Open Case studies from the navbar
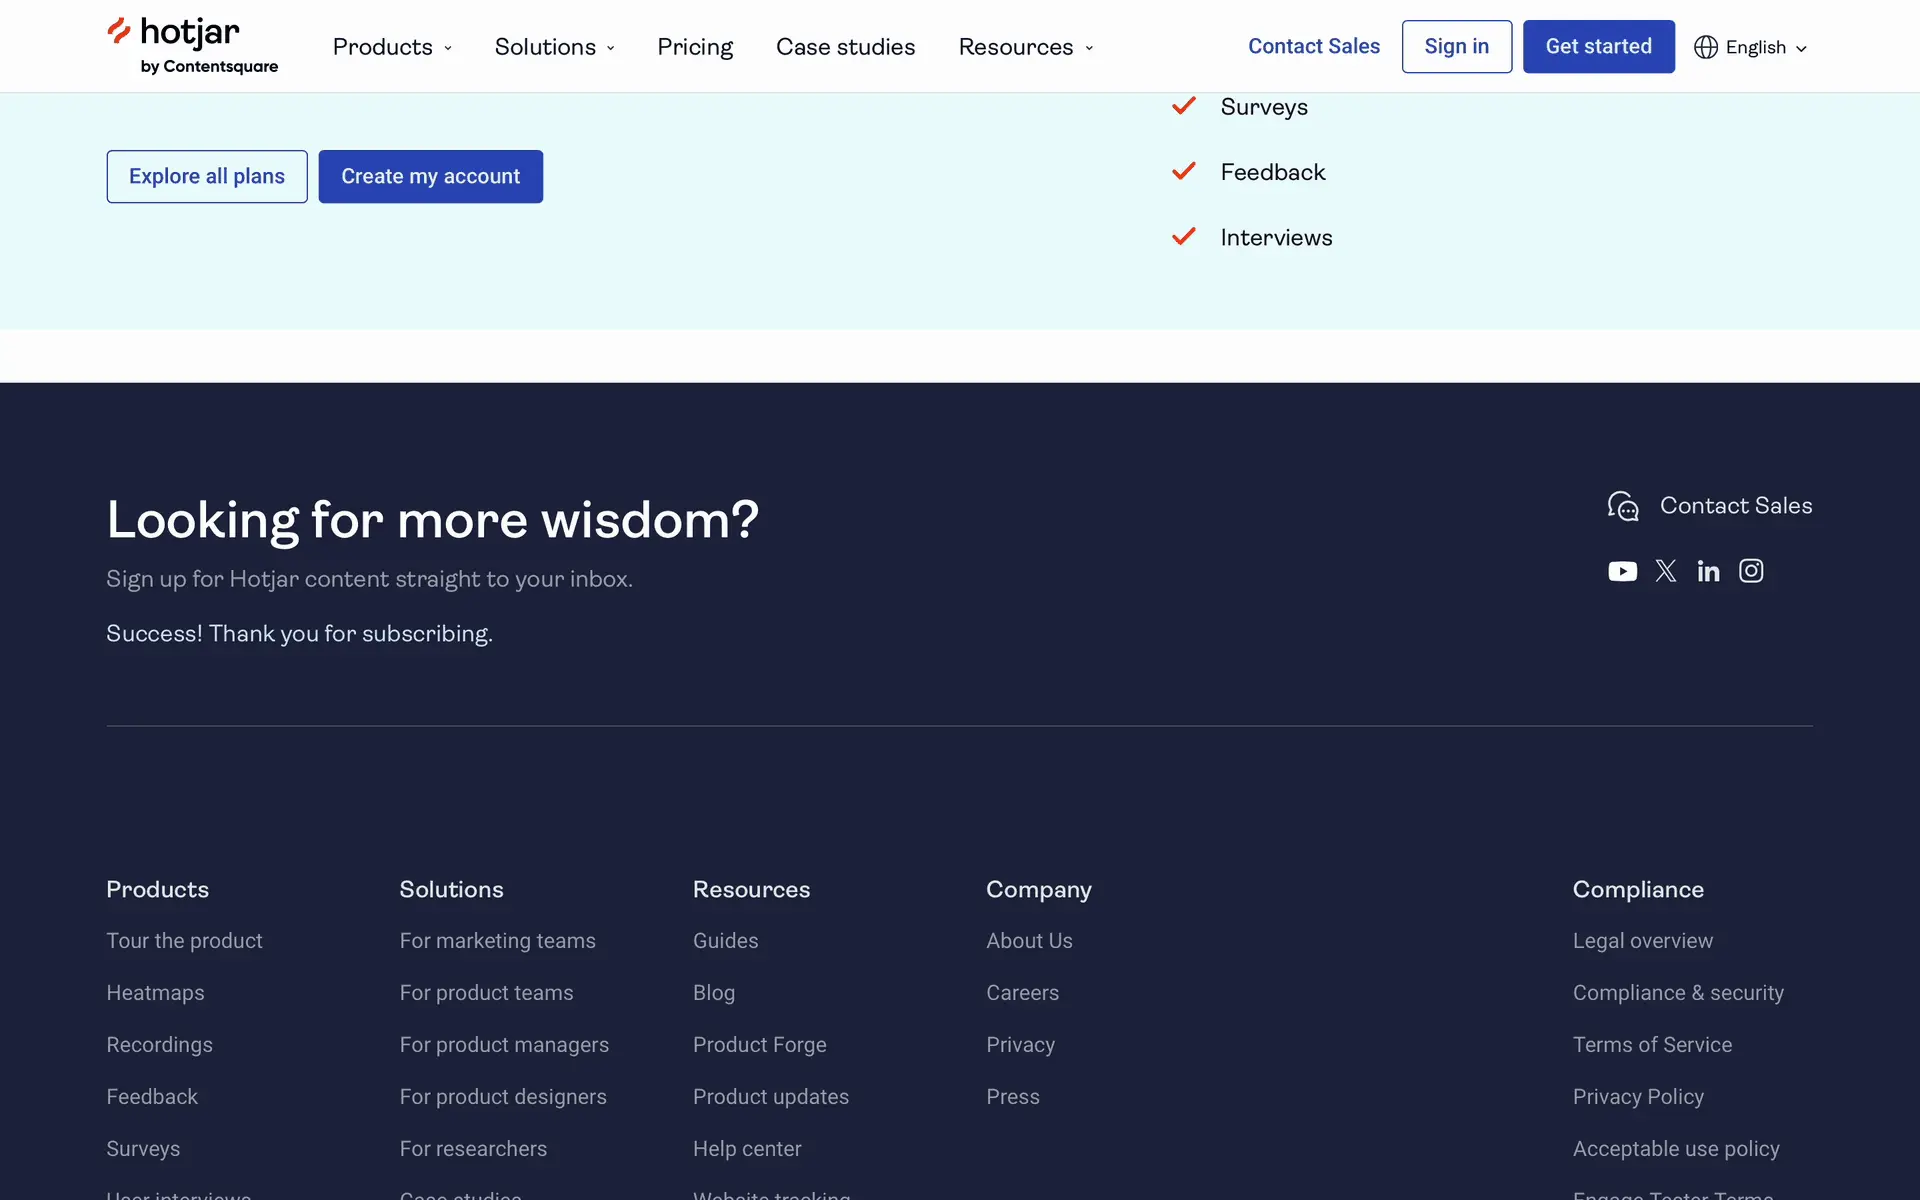1920x1200 pixels. [x=845, y=47]
